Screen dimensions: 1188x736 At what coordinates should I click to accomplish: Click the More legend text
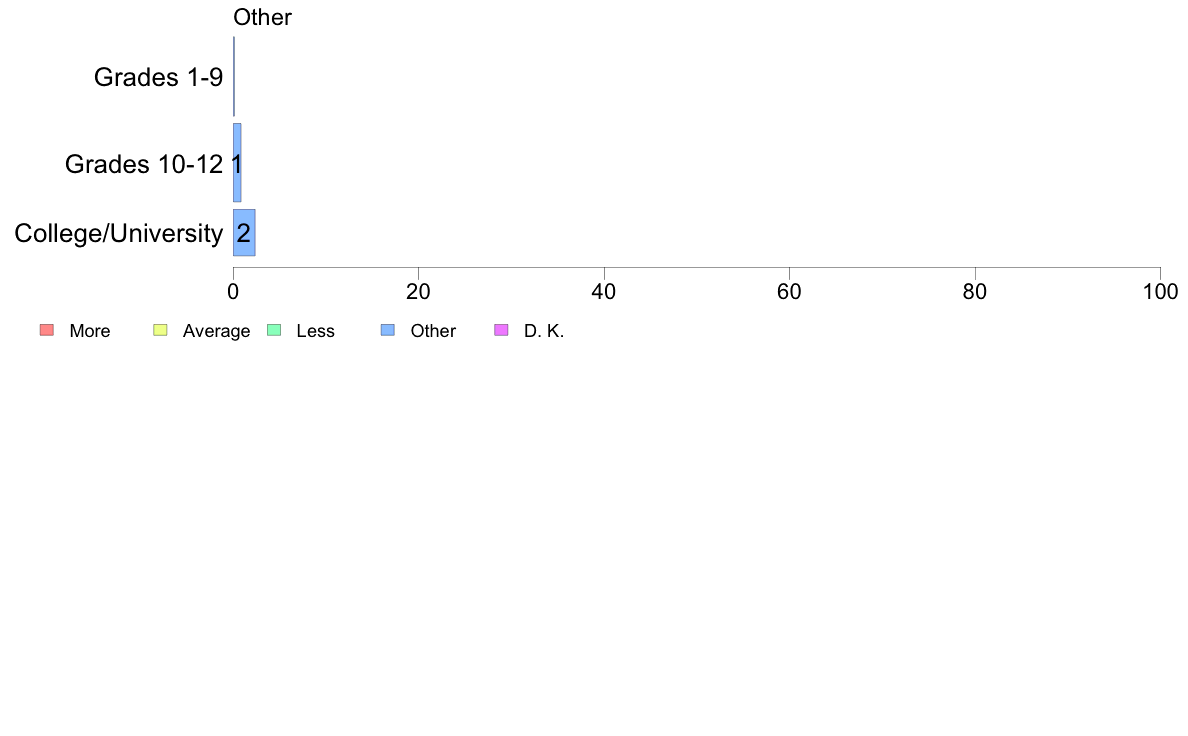[x=89, y=331]
